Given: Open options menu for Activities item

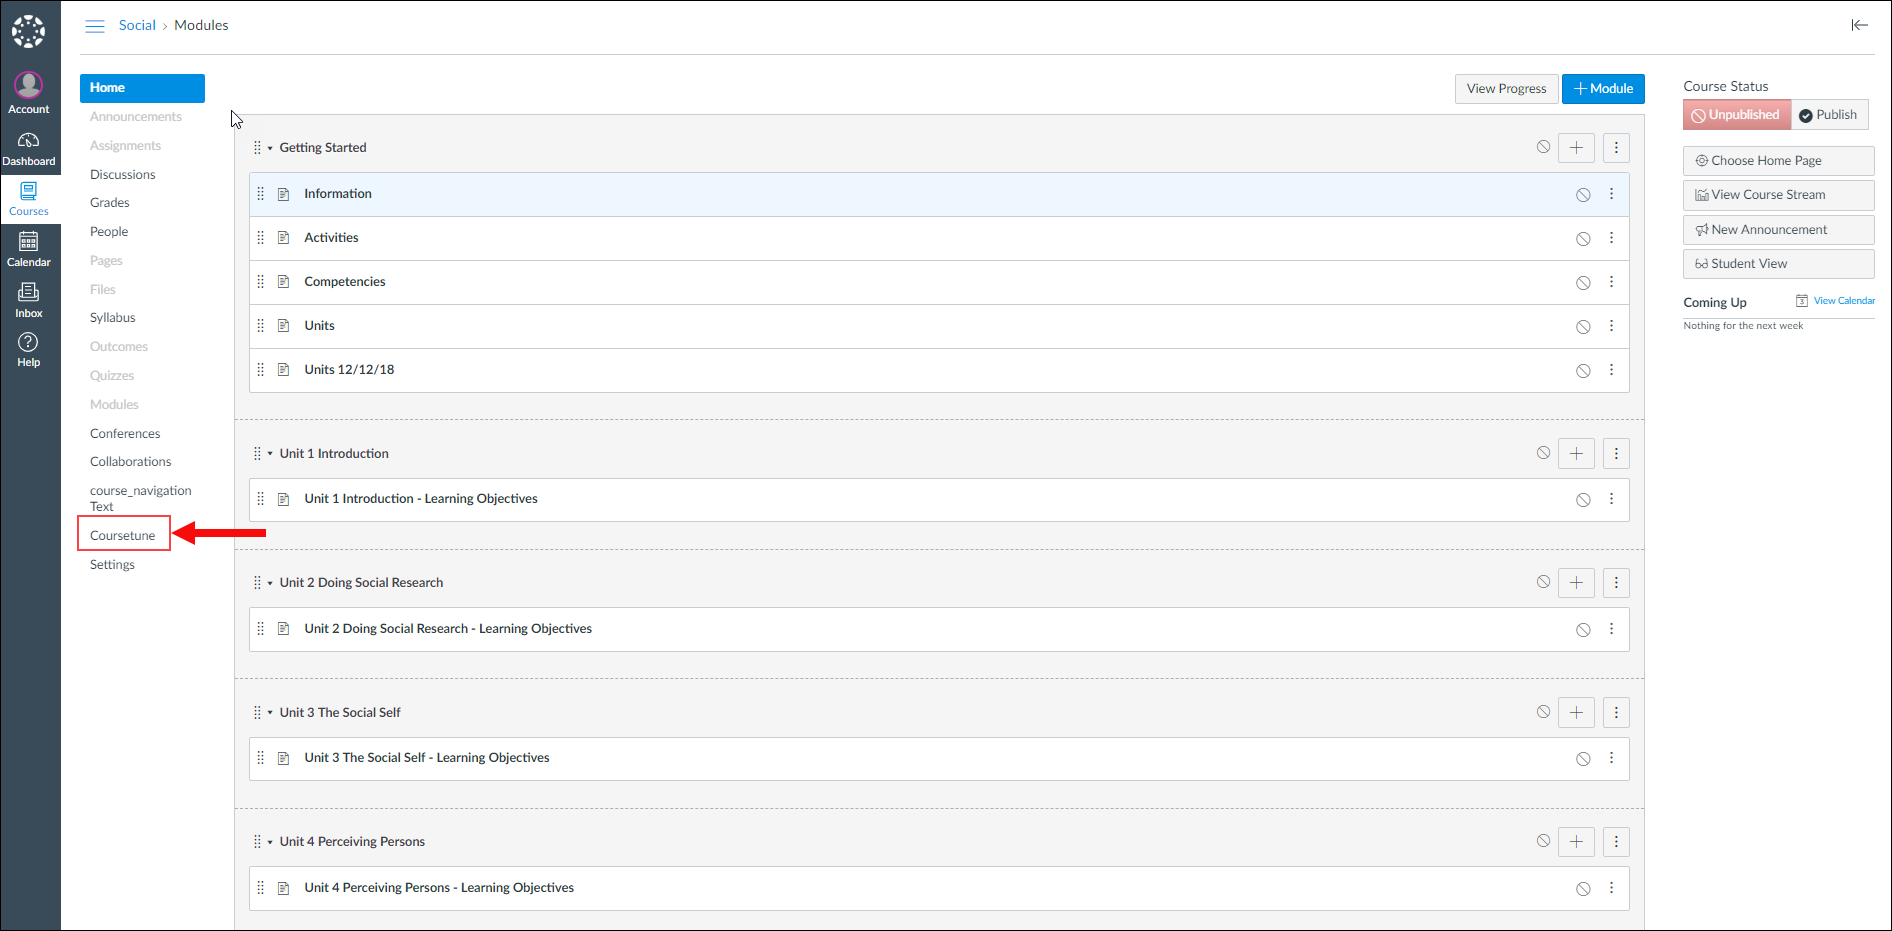Looking at the screenshot, I should 1611,238.
